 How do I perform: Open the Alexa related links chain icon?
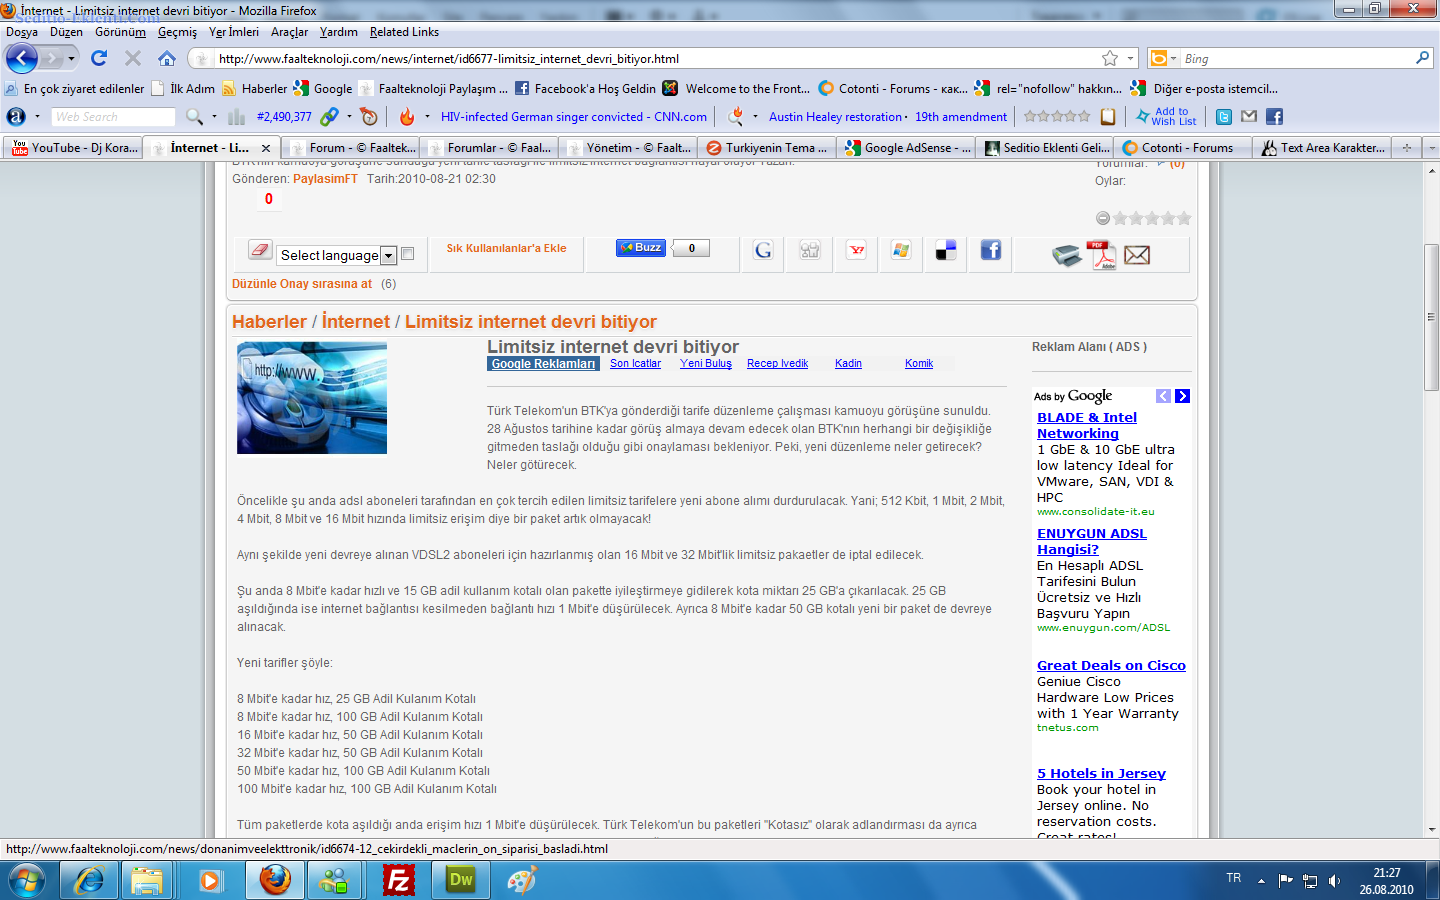pos(329,117)
